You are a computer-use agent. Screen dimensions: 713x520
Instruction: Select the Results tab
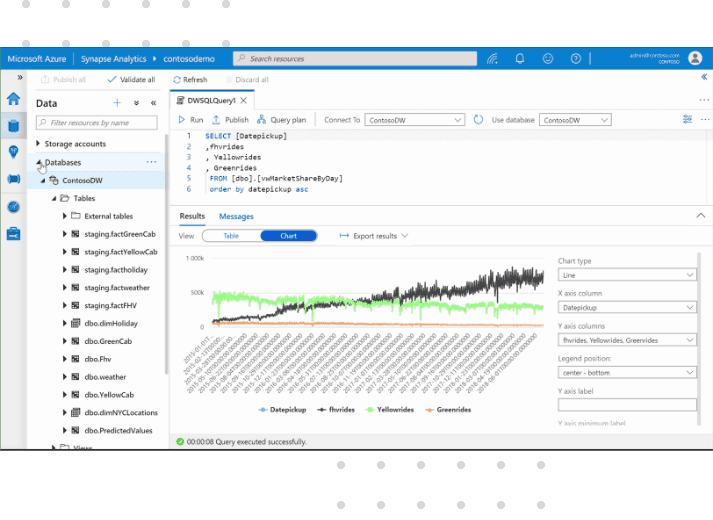[x=192, y=216]
